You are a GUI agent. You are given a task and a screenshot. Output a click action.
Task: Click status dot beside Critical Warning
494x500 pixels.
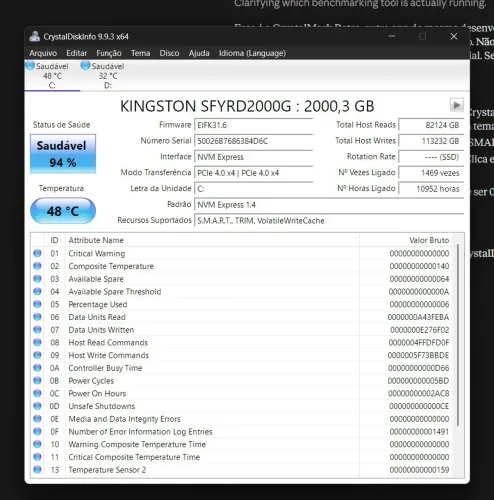pyautogui.click(x=37, y=253)
